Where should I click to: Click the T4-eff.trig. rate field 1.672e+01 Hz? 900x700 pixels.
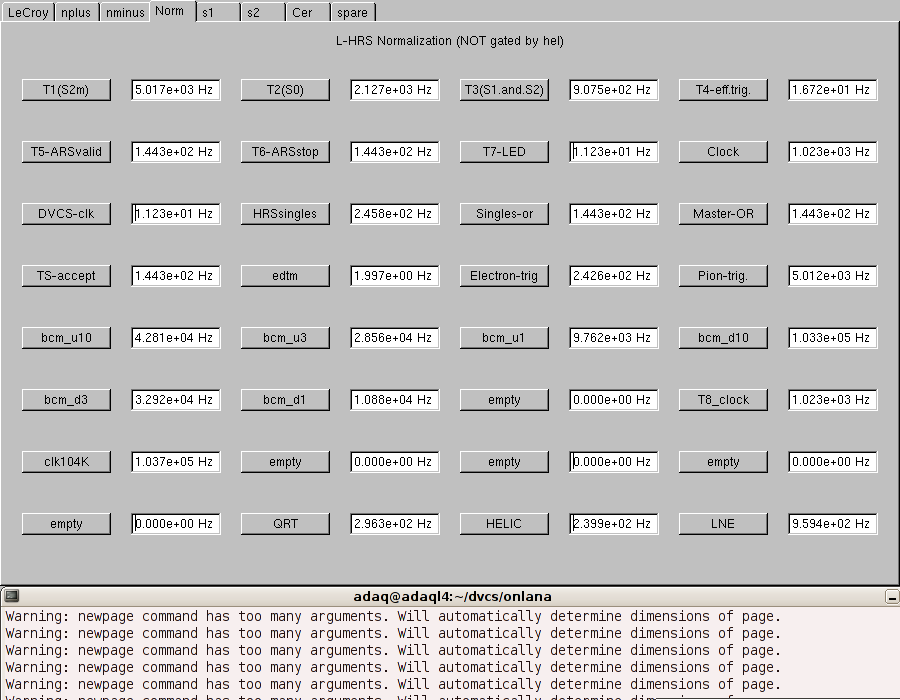(x=833, y=90)
